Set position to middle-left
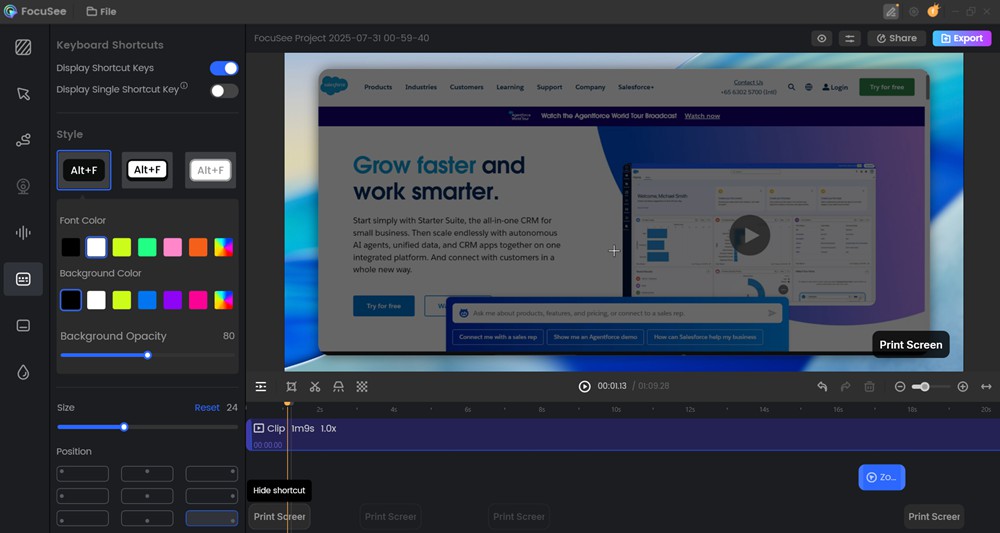 83,496
